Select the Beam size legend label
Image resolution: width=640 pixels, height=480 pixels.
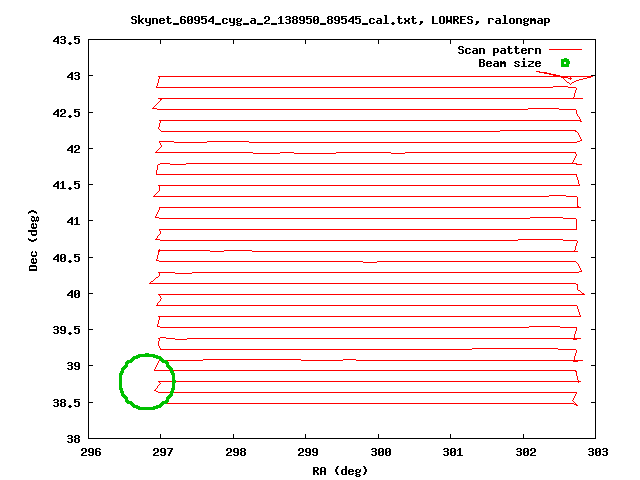(509, 63)
